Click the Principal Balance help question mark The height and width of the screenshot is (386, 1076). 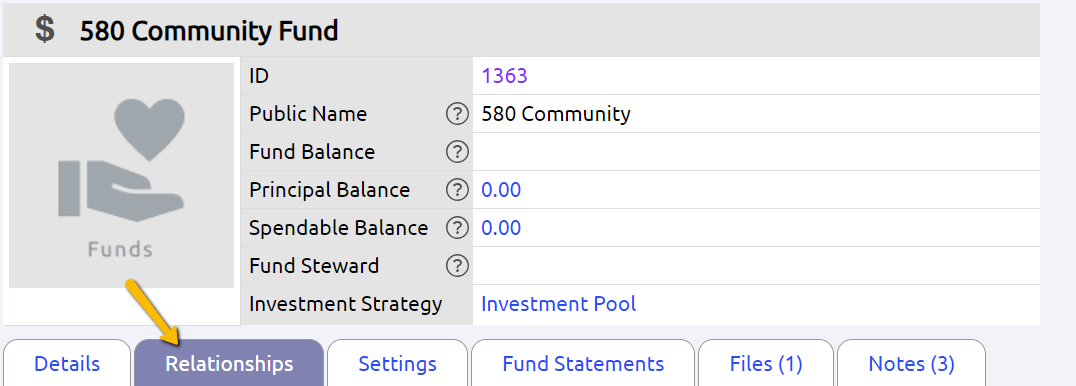click(x=457, y=190)
